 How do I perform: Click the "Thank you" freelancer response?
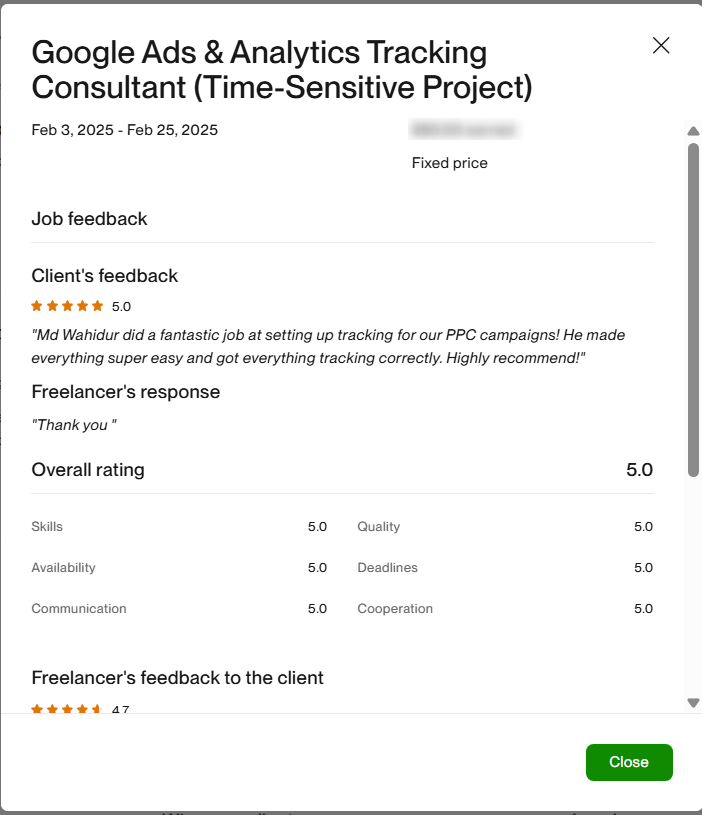[x=75, y=425]
